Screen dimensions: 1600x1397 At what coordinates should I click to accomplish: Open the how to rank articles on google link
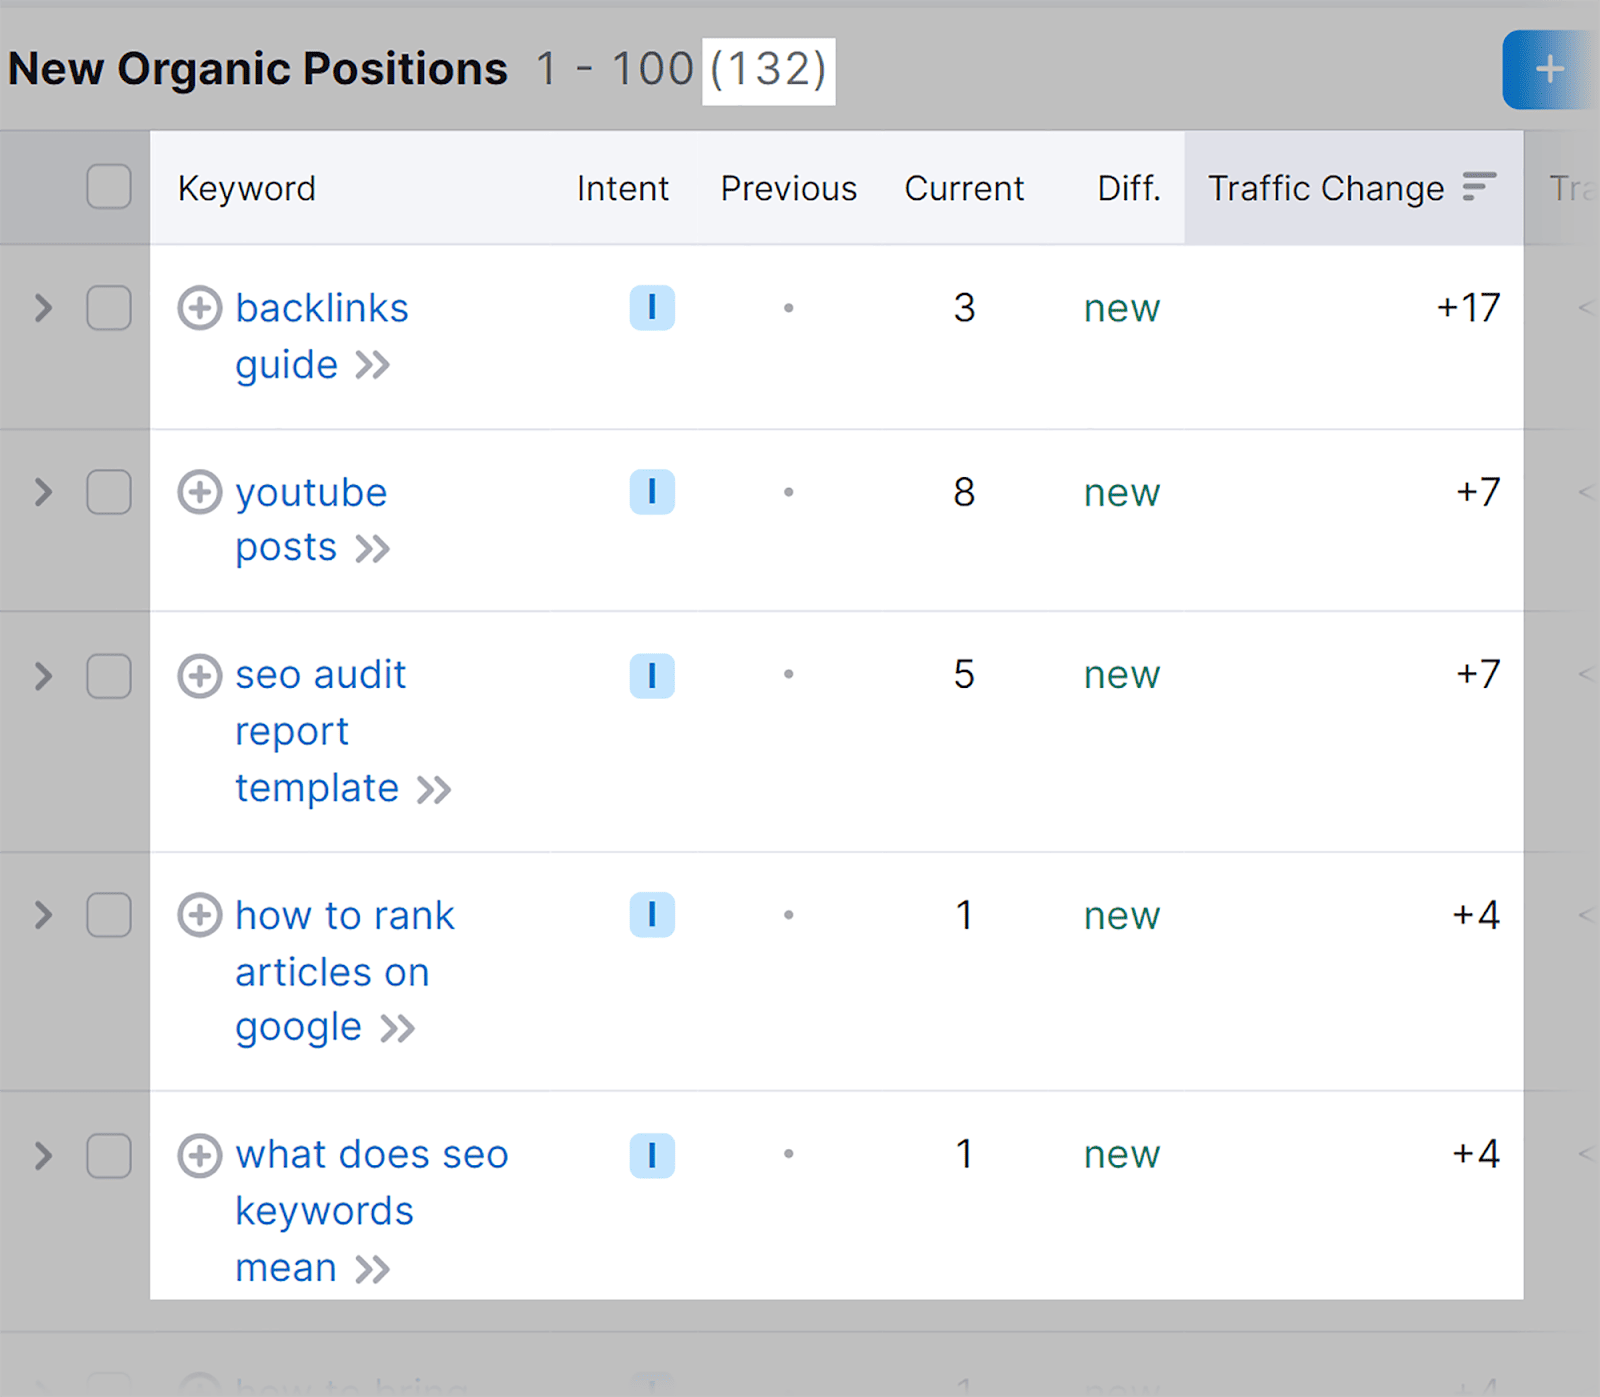point(344,916)
